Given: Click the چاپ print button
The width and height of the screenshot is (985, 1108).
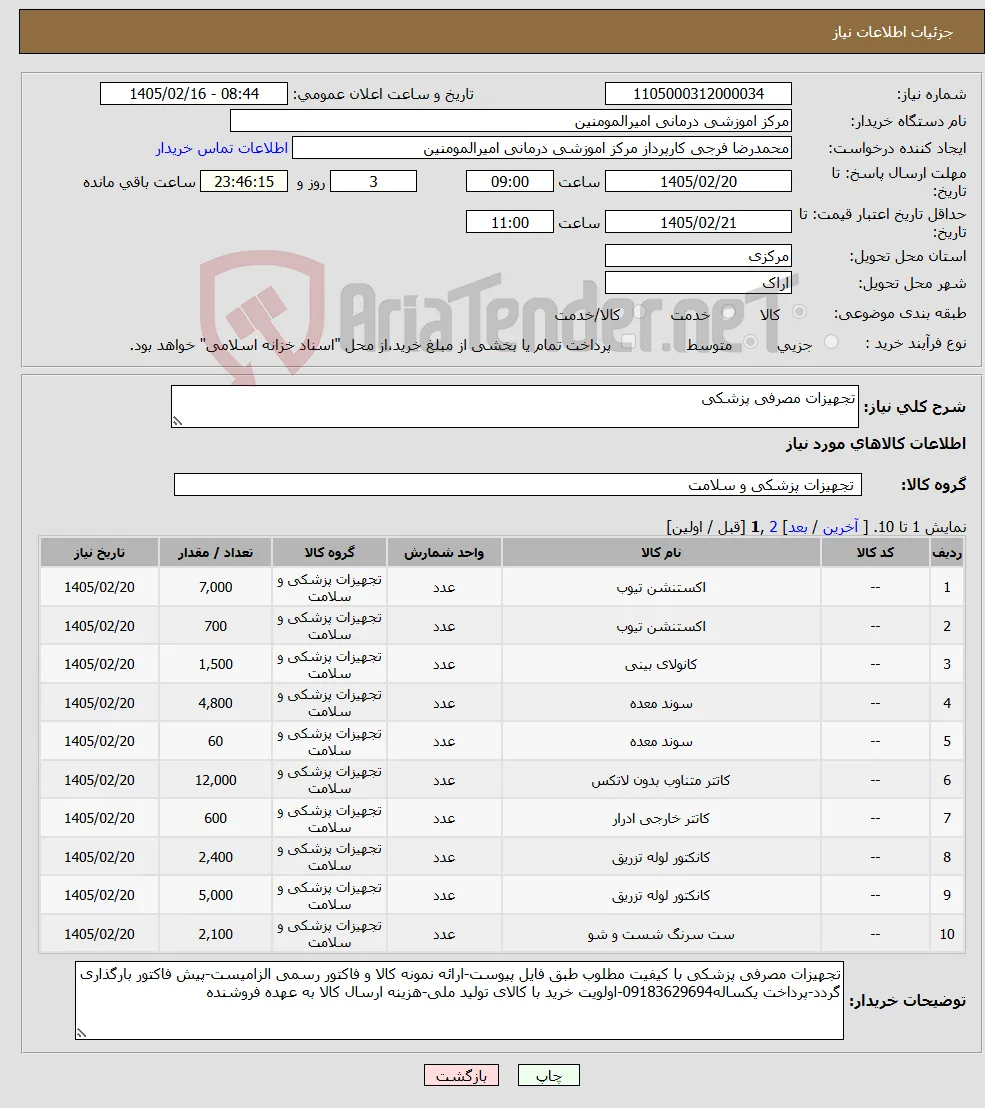Looking at the screenshot, I should (x=548, y=1075).
